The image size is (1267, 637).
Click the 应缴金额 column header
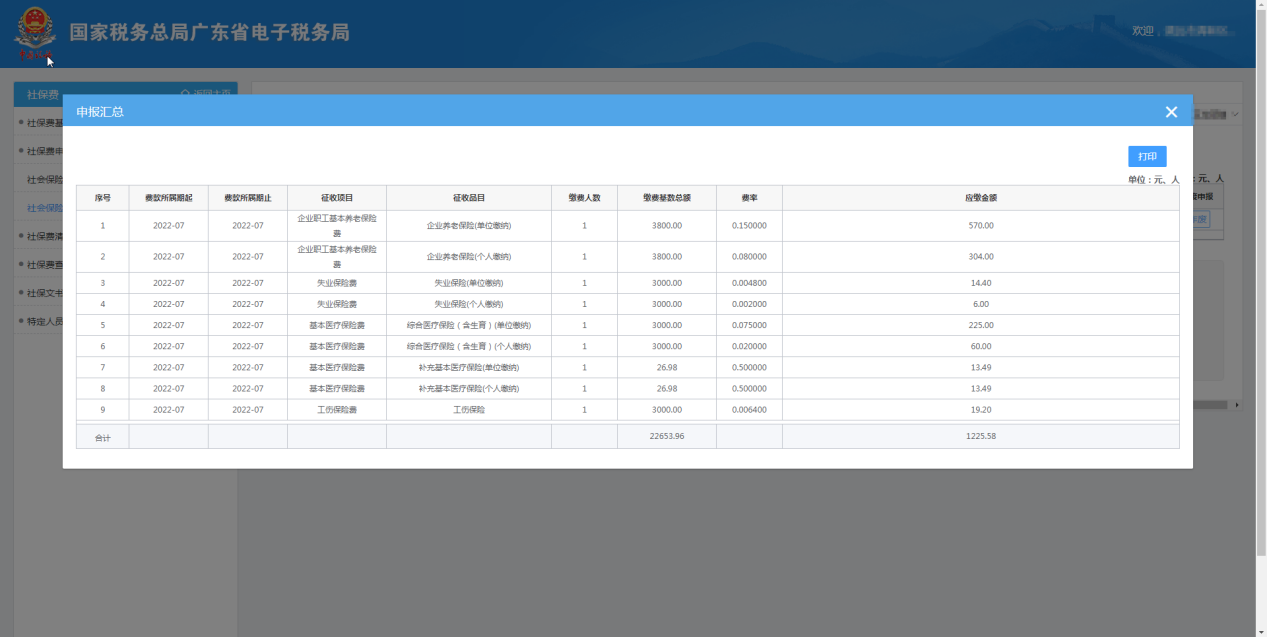click(980, 198)
